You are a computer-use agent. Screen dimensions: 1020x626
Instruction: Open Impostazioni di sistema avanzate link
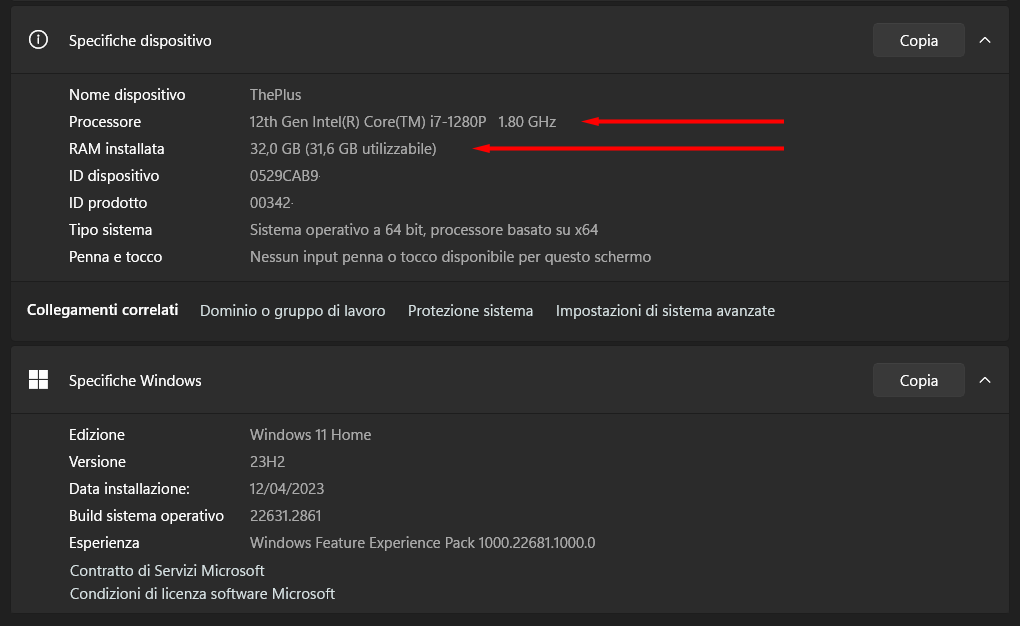tap(665, 311)
